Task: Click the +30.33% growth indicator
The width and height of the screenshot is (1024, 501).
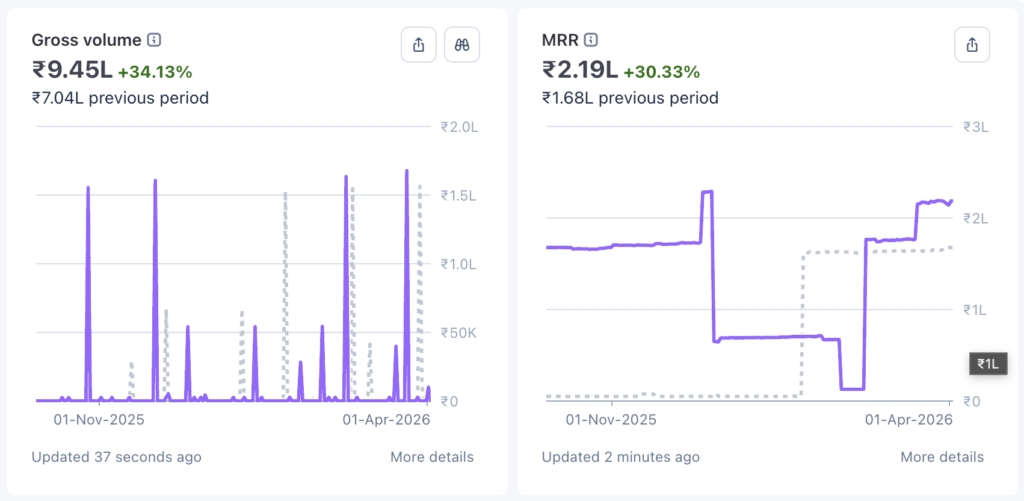Action: click(662, 72)
